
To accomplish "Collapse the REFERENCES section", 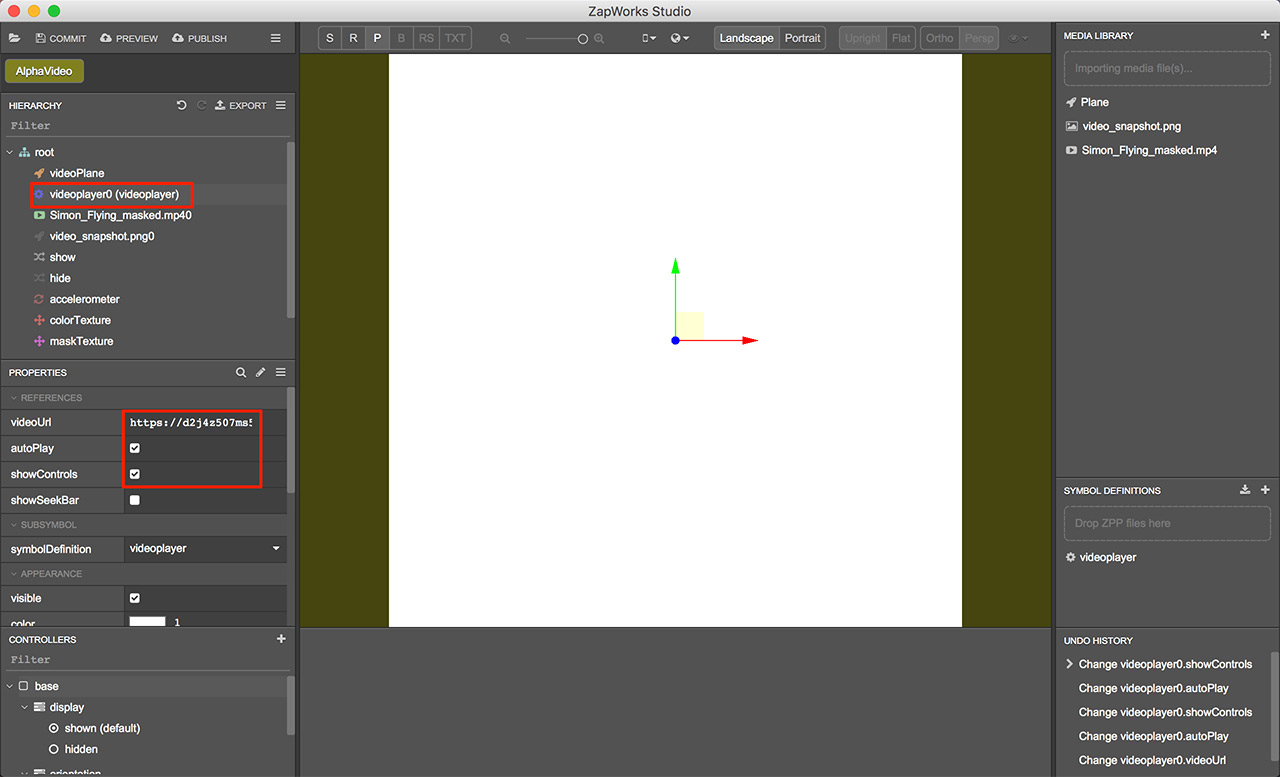I will 14,398.
